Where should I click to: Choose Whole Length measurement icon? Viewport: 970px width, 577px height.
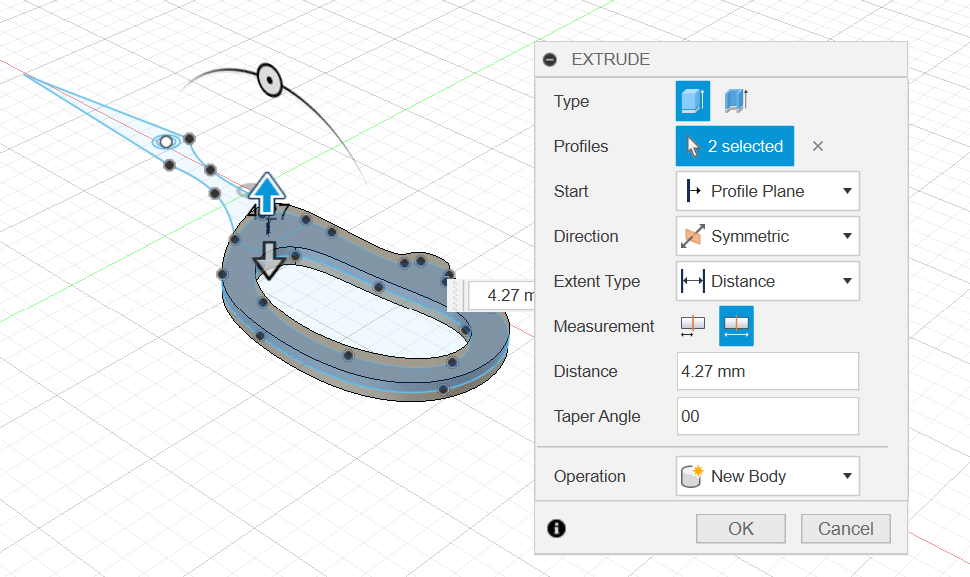click(x=737, y=326)
